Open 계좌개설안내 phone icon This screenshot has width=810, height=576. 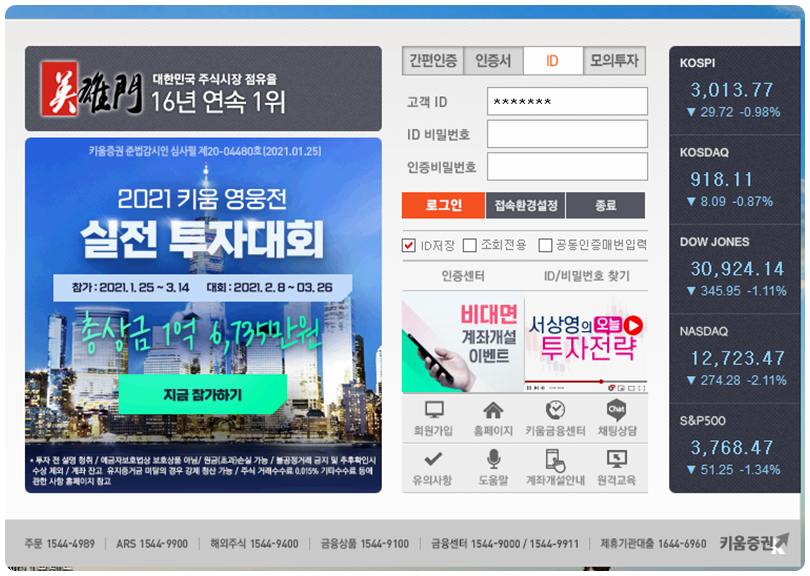tap(555, 459)
